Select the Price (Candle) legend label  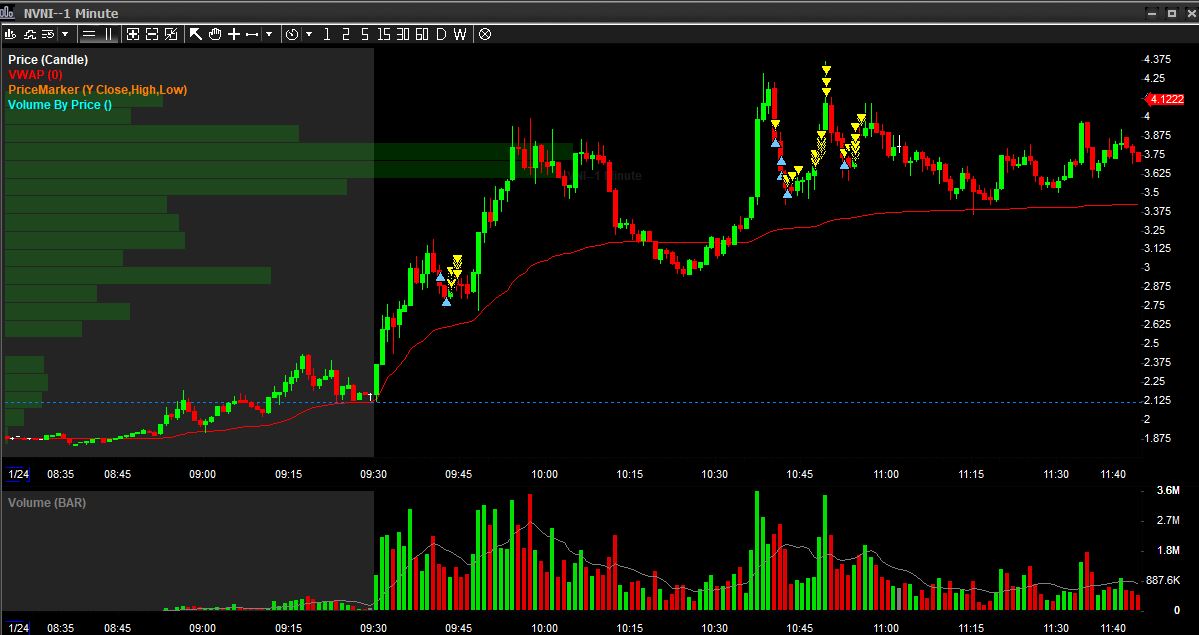(48, 60)
